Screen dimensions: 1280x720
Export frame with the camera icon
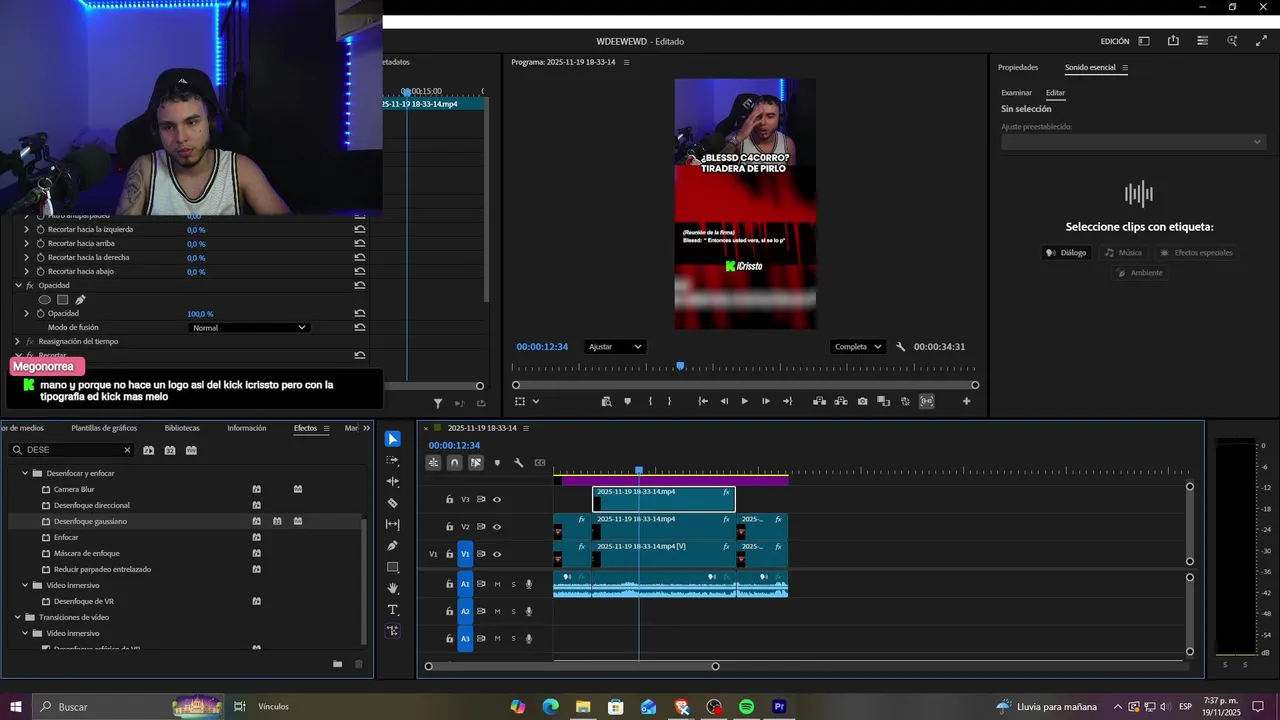click(x=862, y=401)
